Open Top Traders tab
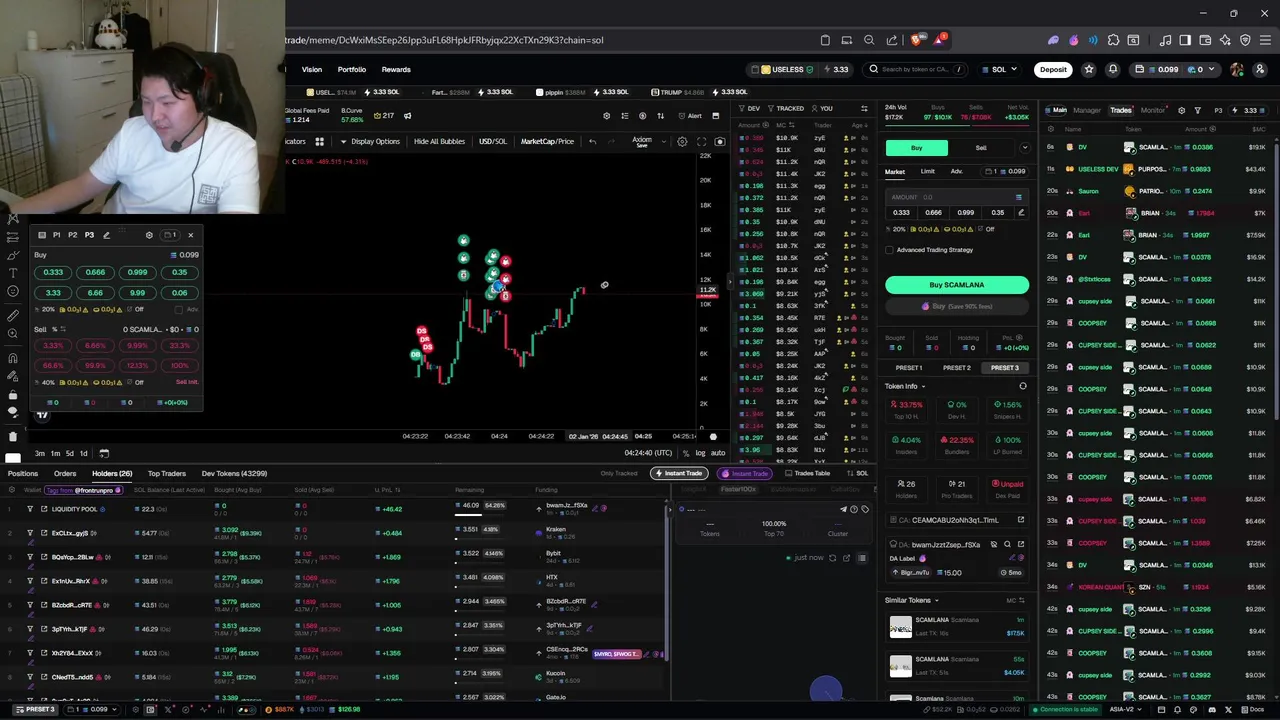The height and width of the screenshot is (720, 1280). (167, 473)
